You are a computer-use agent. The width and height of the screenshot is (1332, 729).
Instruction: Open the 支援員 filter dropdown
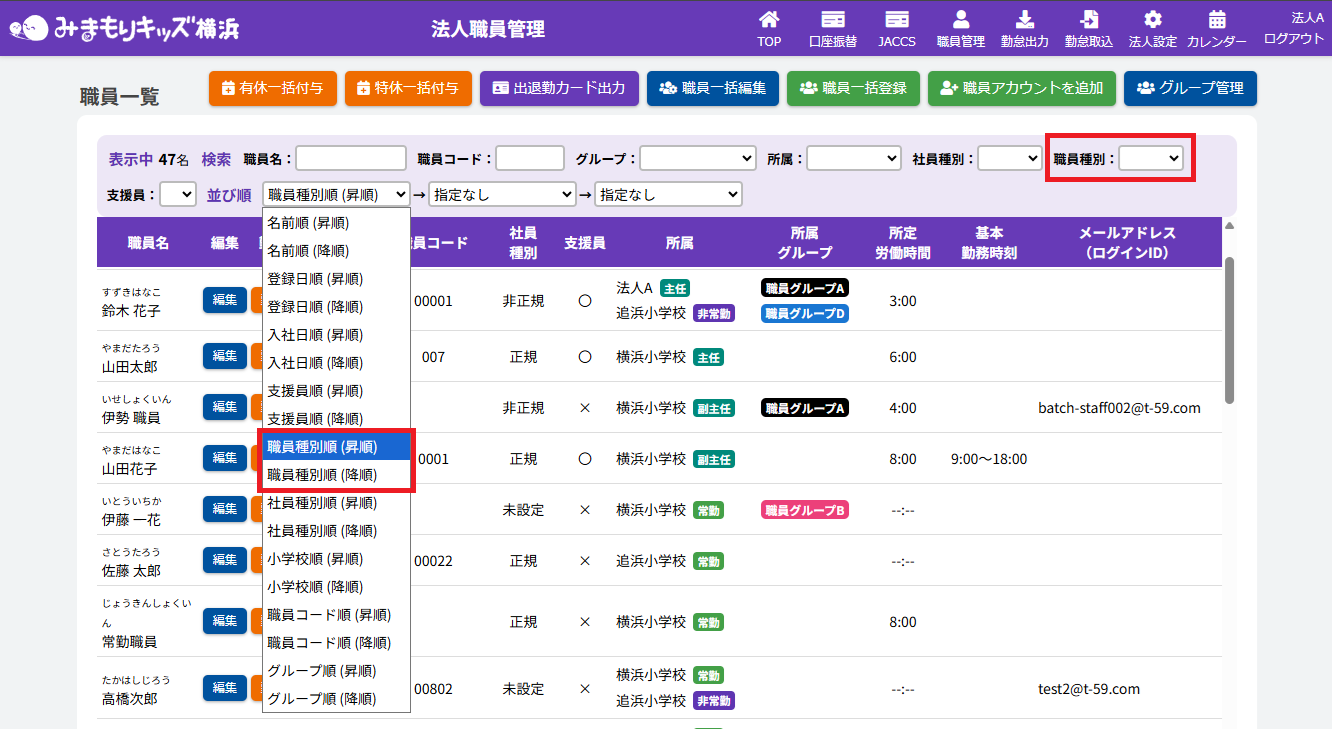tap(178, 194)
